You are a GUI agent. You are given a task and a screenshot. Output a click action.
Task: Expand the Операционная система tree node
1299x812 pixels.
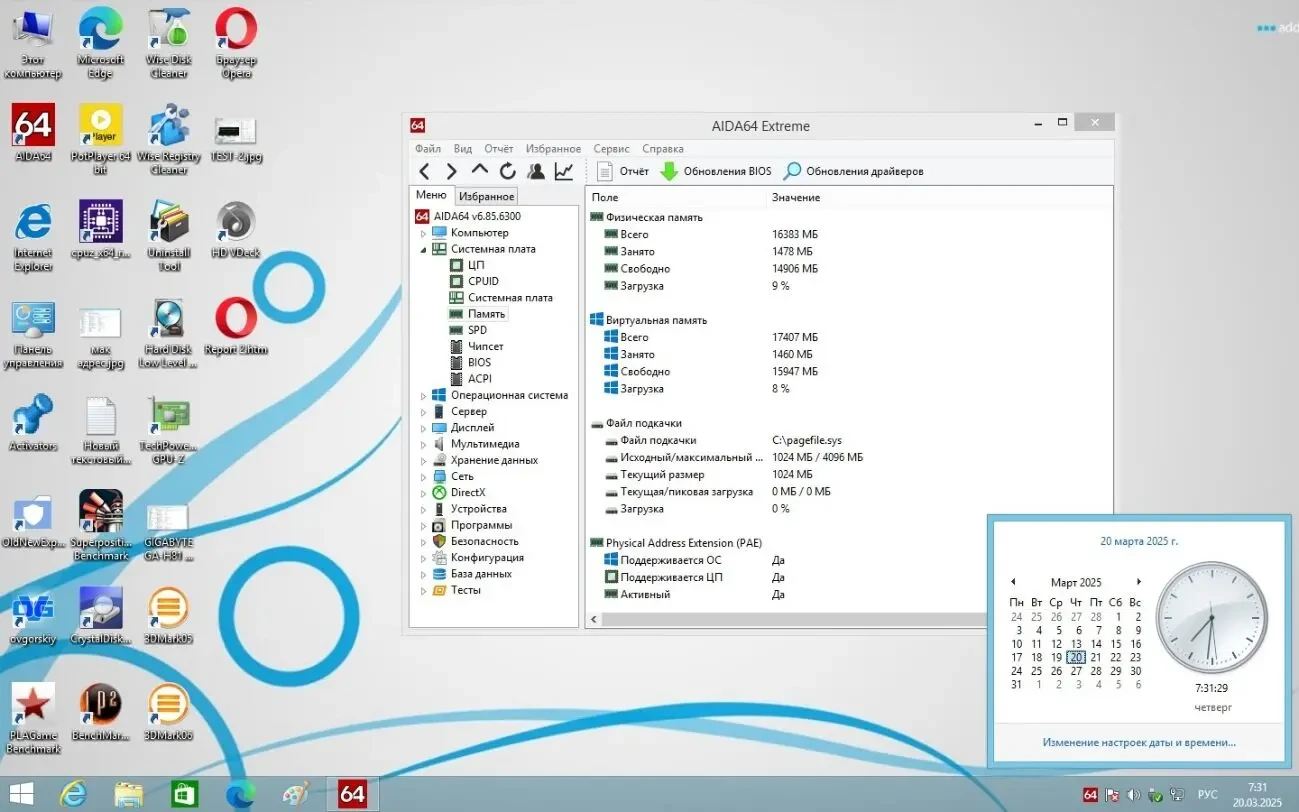click(x=423, y=396)
